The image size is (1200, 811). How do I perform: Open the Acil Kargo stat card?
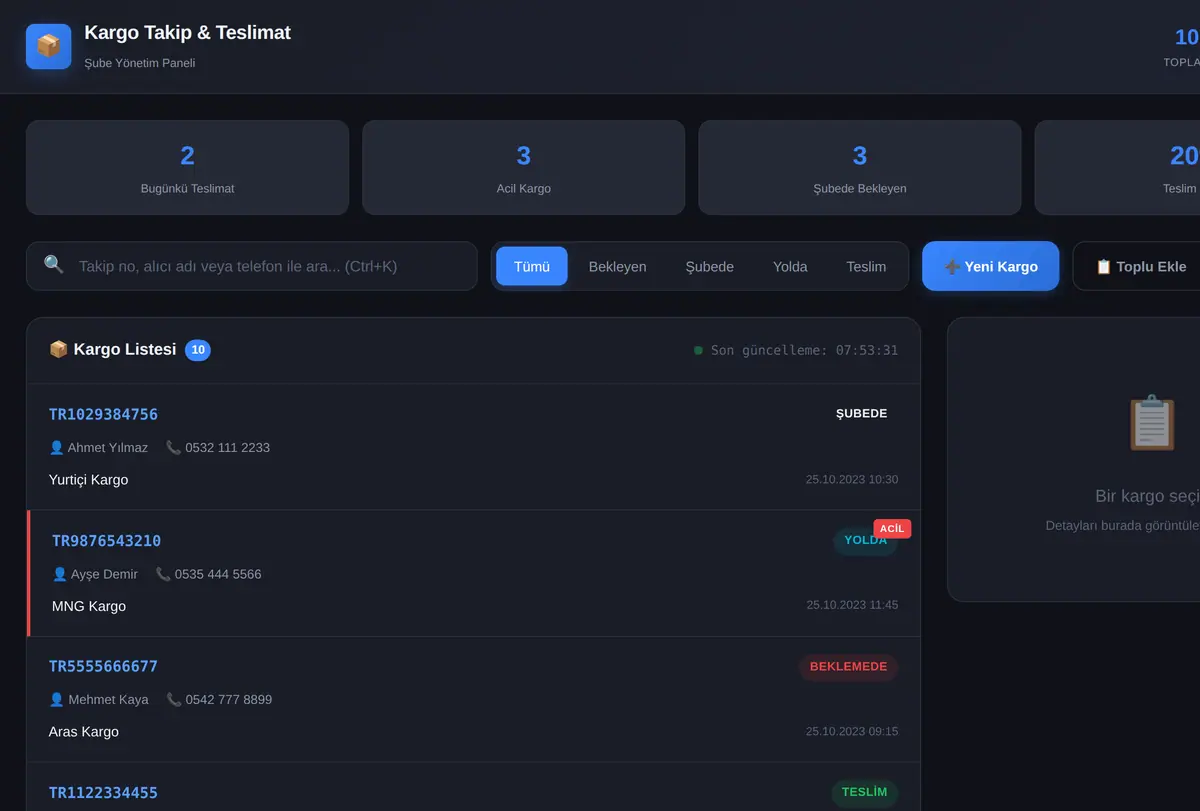tap(523, 168)
